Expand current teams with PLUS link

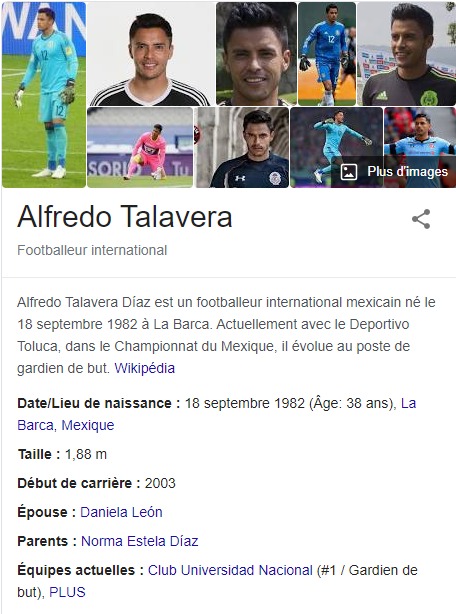pos(67,592)
